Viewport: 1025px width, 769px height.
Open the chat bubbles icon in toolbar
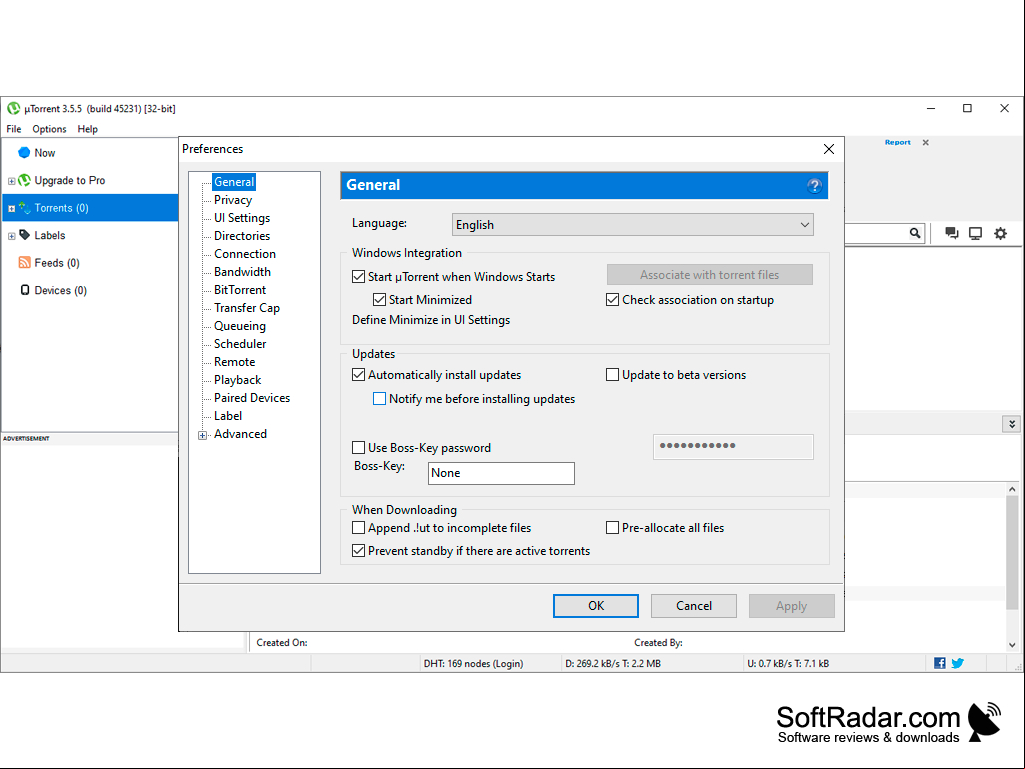(952, 233)
